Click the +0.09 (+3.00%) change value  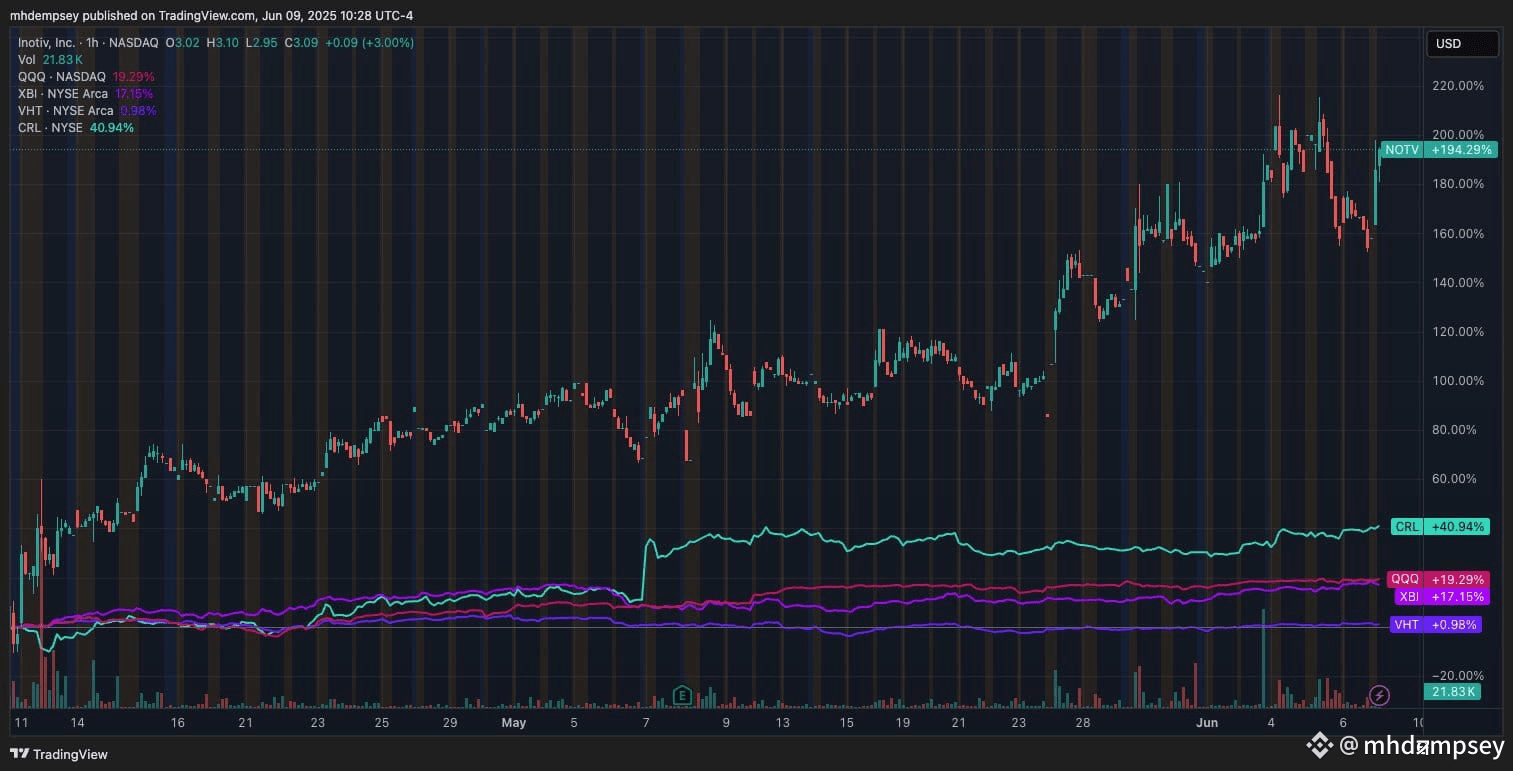click(x=370, y=43)
